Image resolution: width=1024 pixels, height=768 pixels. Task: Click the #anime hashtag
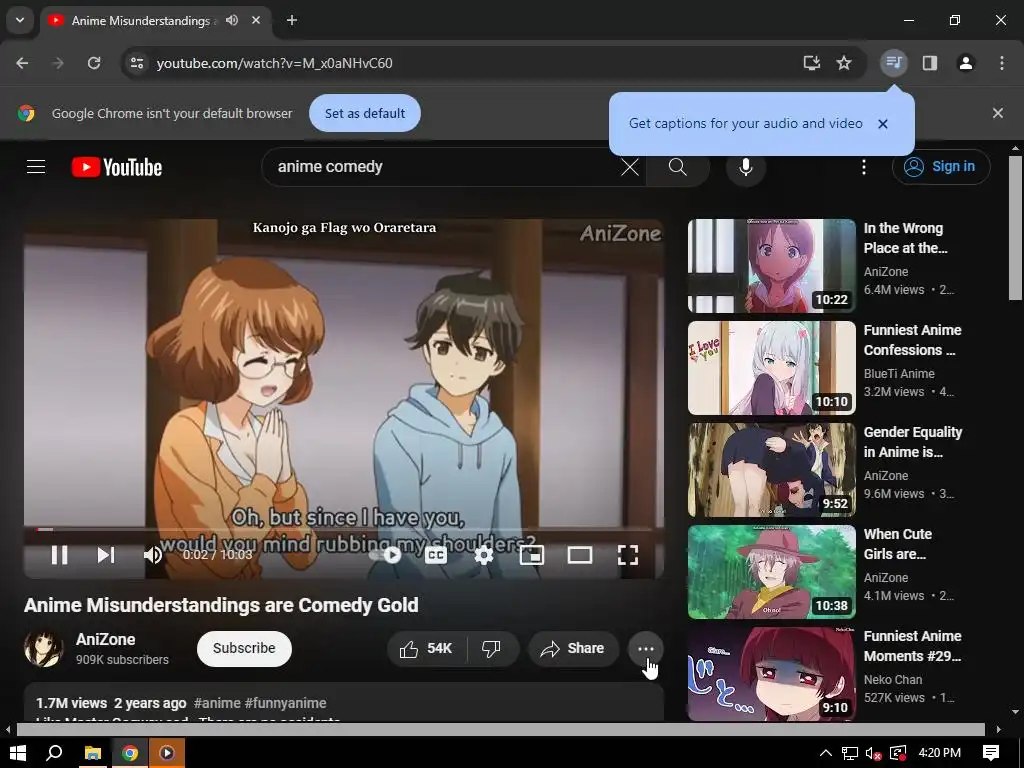click(217, 703)
